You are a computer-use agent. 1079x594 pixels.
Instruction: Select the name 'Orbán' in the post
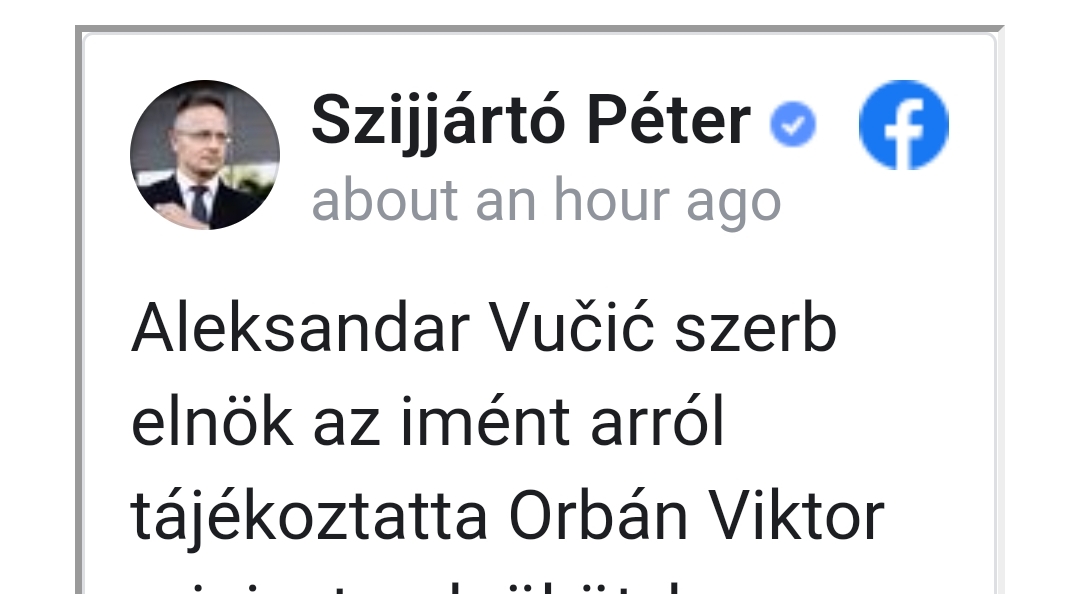[598, 516]
